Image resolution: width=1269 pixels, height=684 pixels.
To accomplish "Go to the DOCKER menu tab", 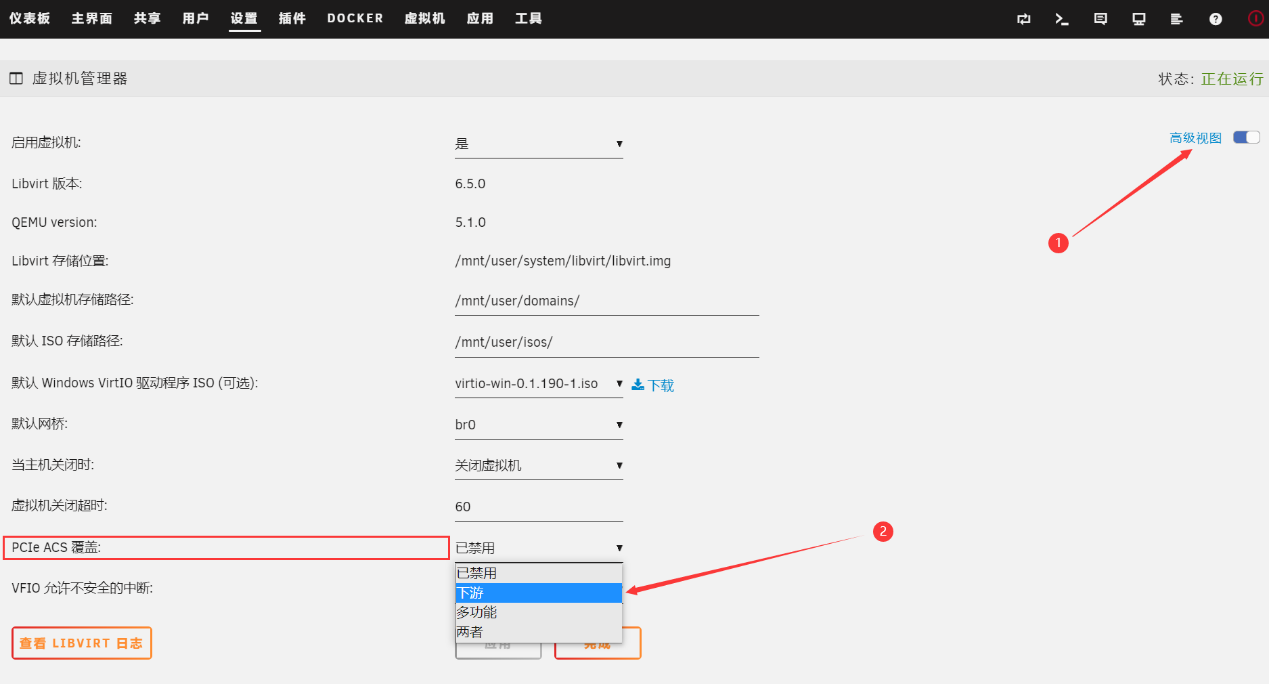I will 355,19.
